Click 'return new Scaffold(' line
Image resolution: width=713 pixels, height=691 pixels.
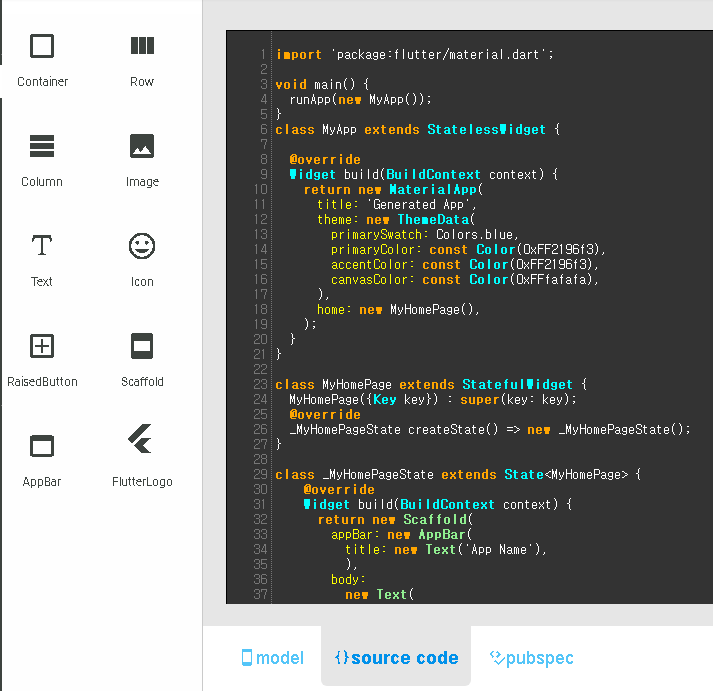(x=395, y=520)
